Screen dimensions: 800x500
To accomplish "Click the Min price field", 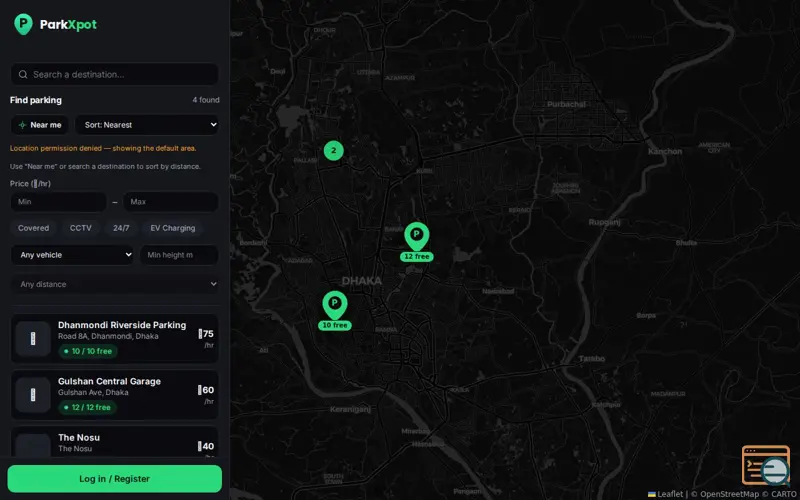I will click(58, 202).
